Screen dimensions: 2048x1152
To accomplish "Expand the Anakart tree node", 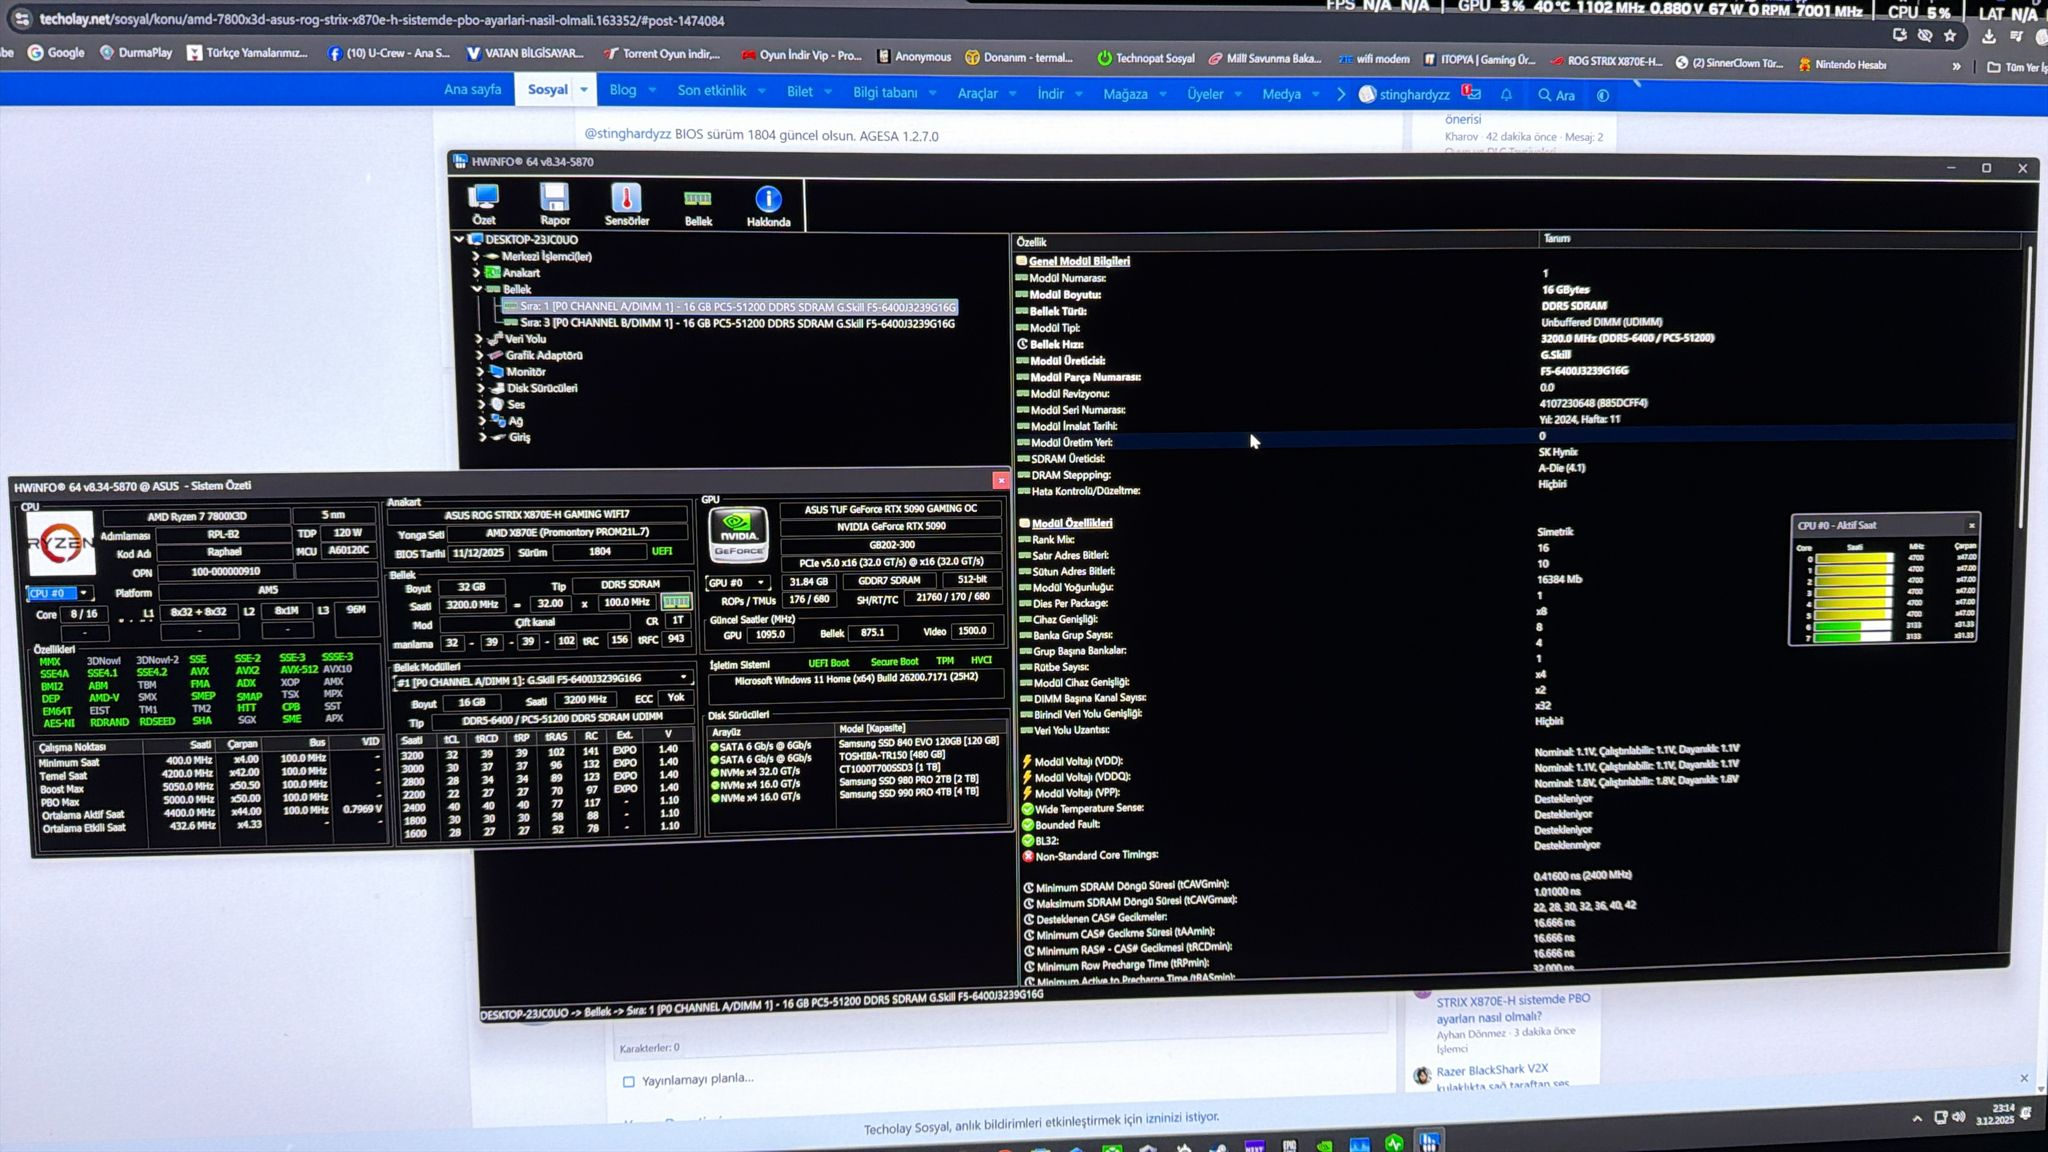I will 476,272.
